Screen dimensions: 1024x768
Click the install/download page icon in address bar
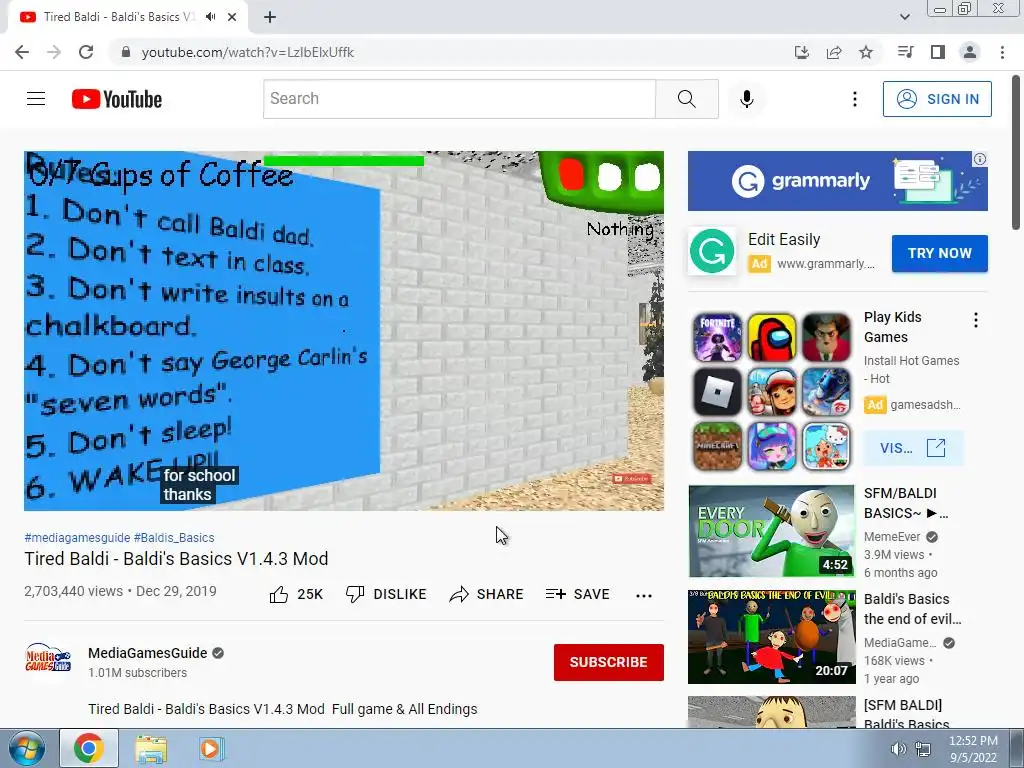[801, 52]
